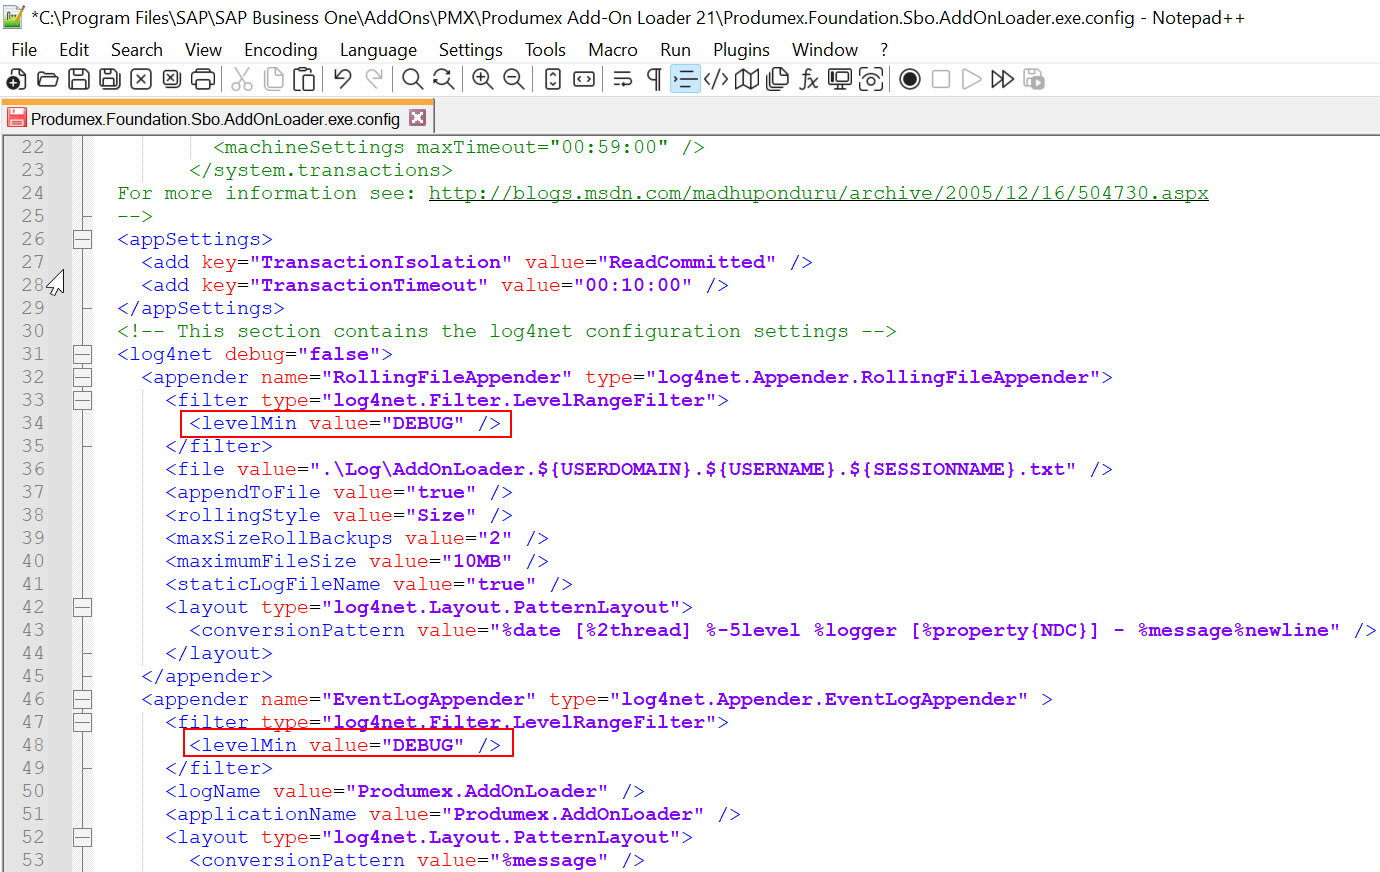Image resolution: width=1380 pixels, height=872 pixels.
Task: Toggle show all characters
Action: (654, 79)
